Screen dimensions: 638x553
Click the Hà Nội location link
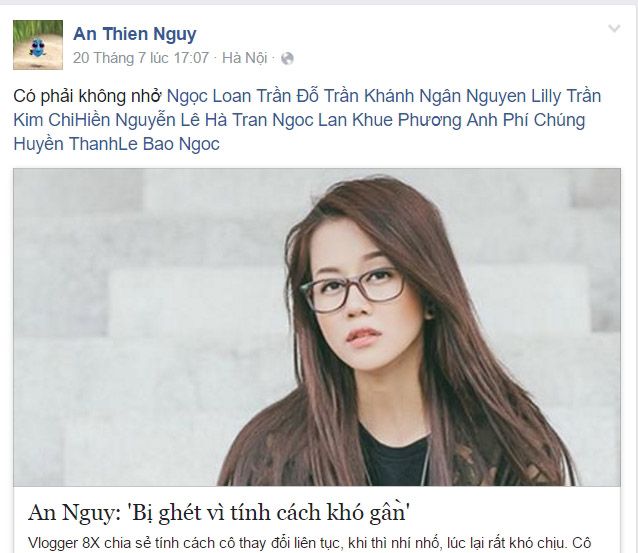[245, 58]
